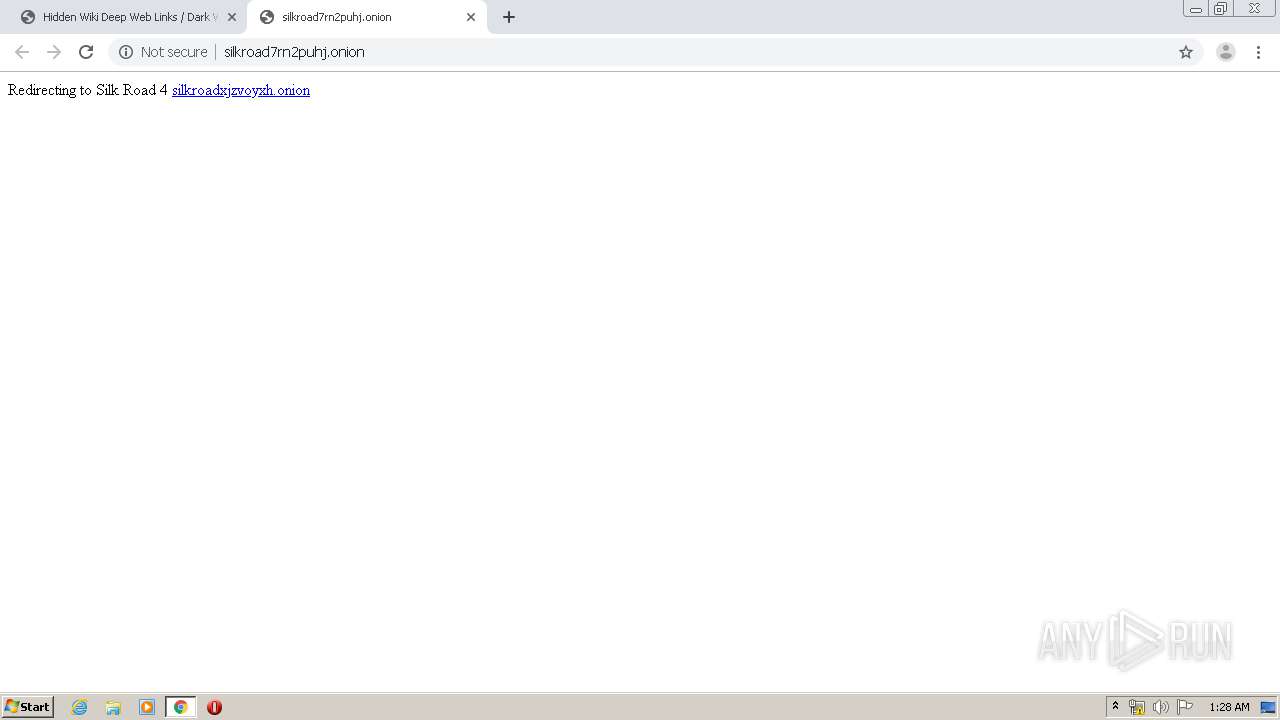Launch Internet Explorer from the taskbar
This screenshot has height=720, width=1280.
(80, 707)
